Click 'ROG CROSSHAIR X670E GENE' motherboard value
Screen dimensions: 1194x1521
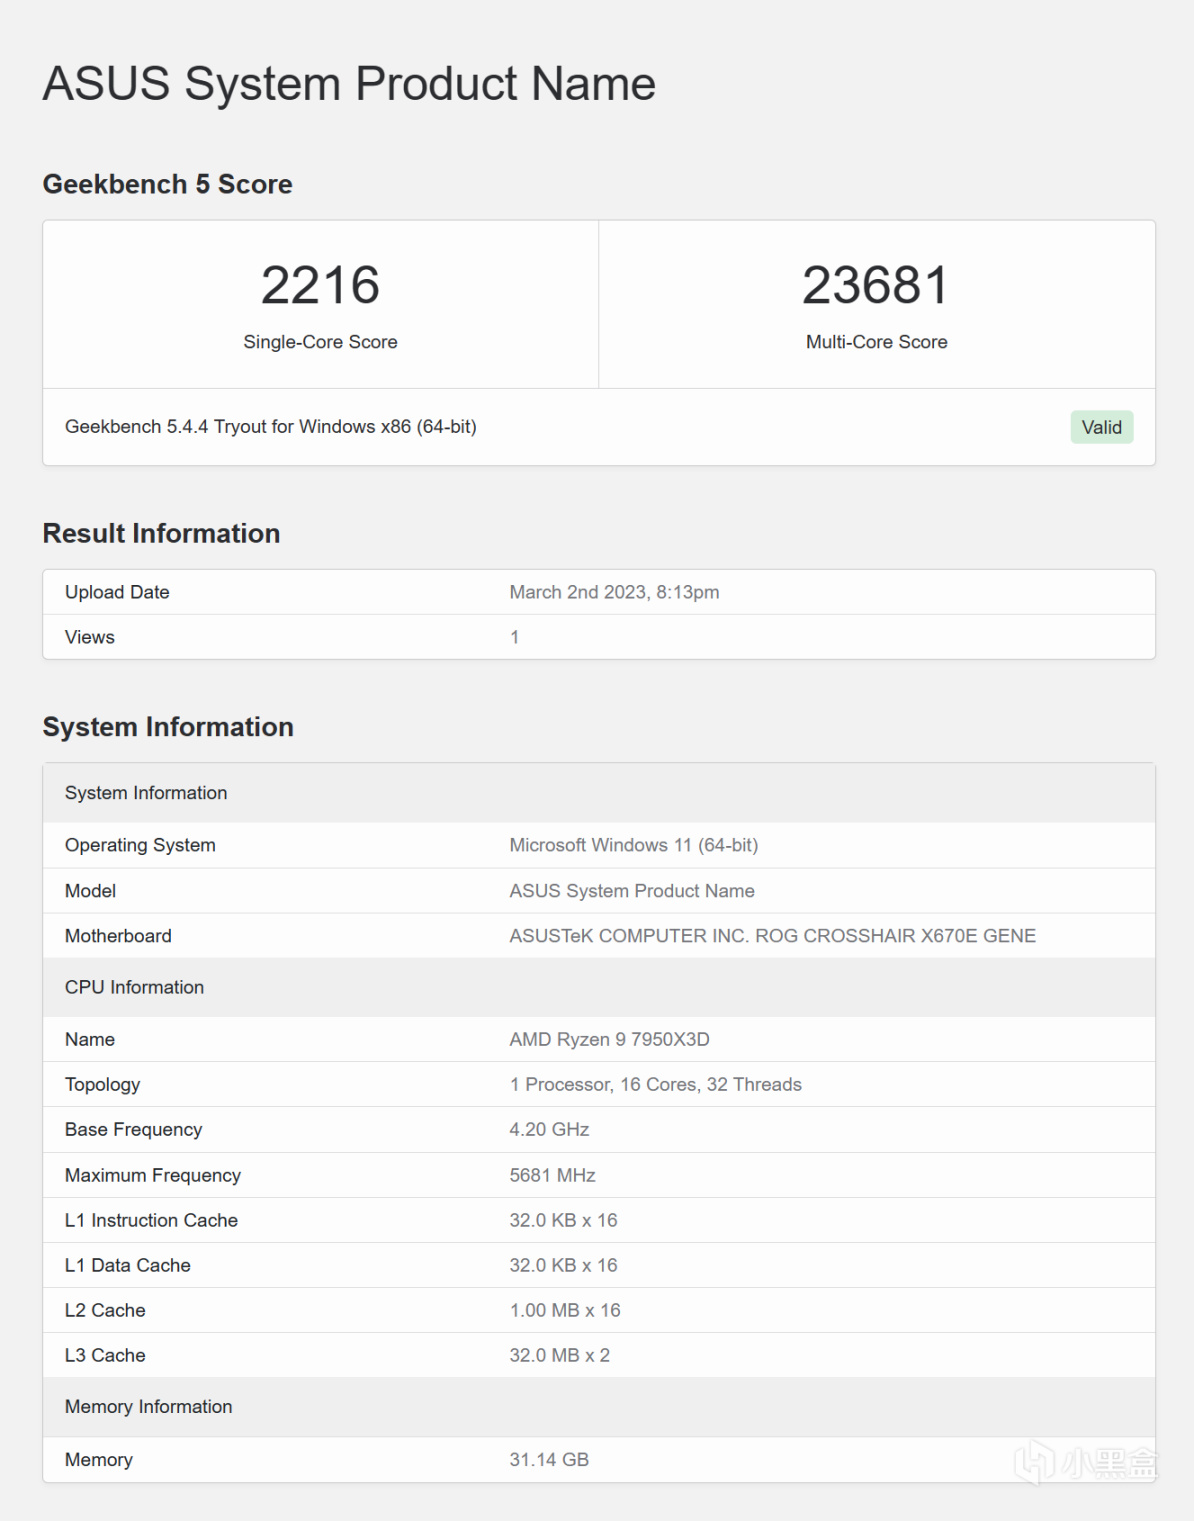click(895, 936)
